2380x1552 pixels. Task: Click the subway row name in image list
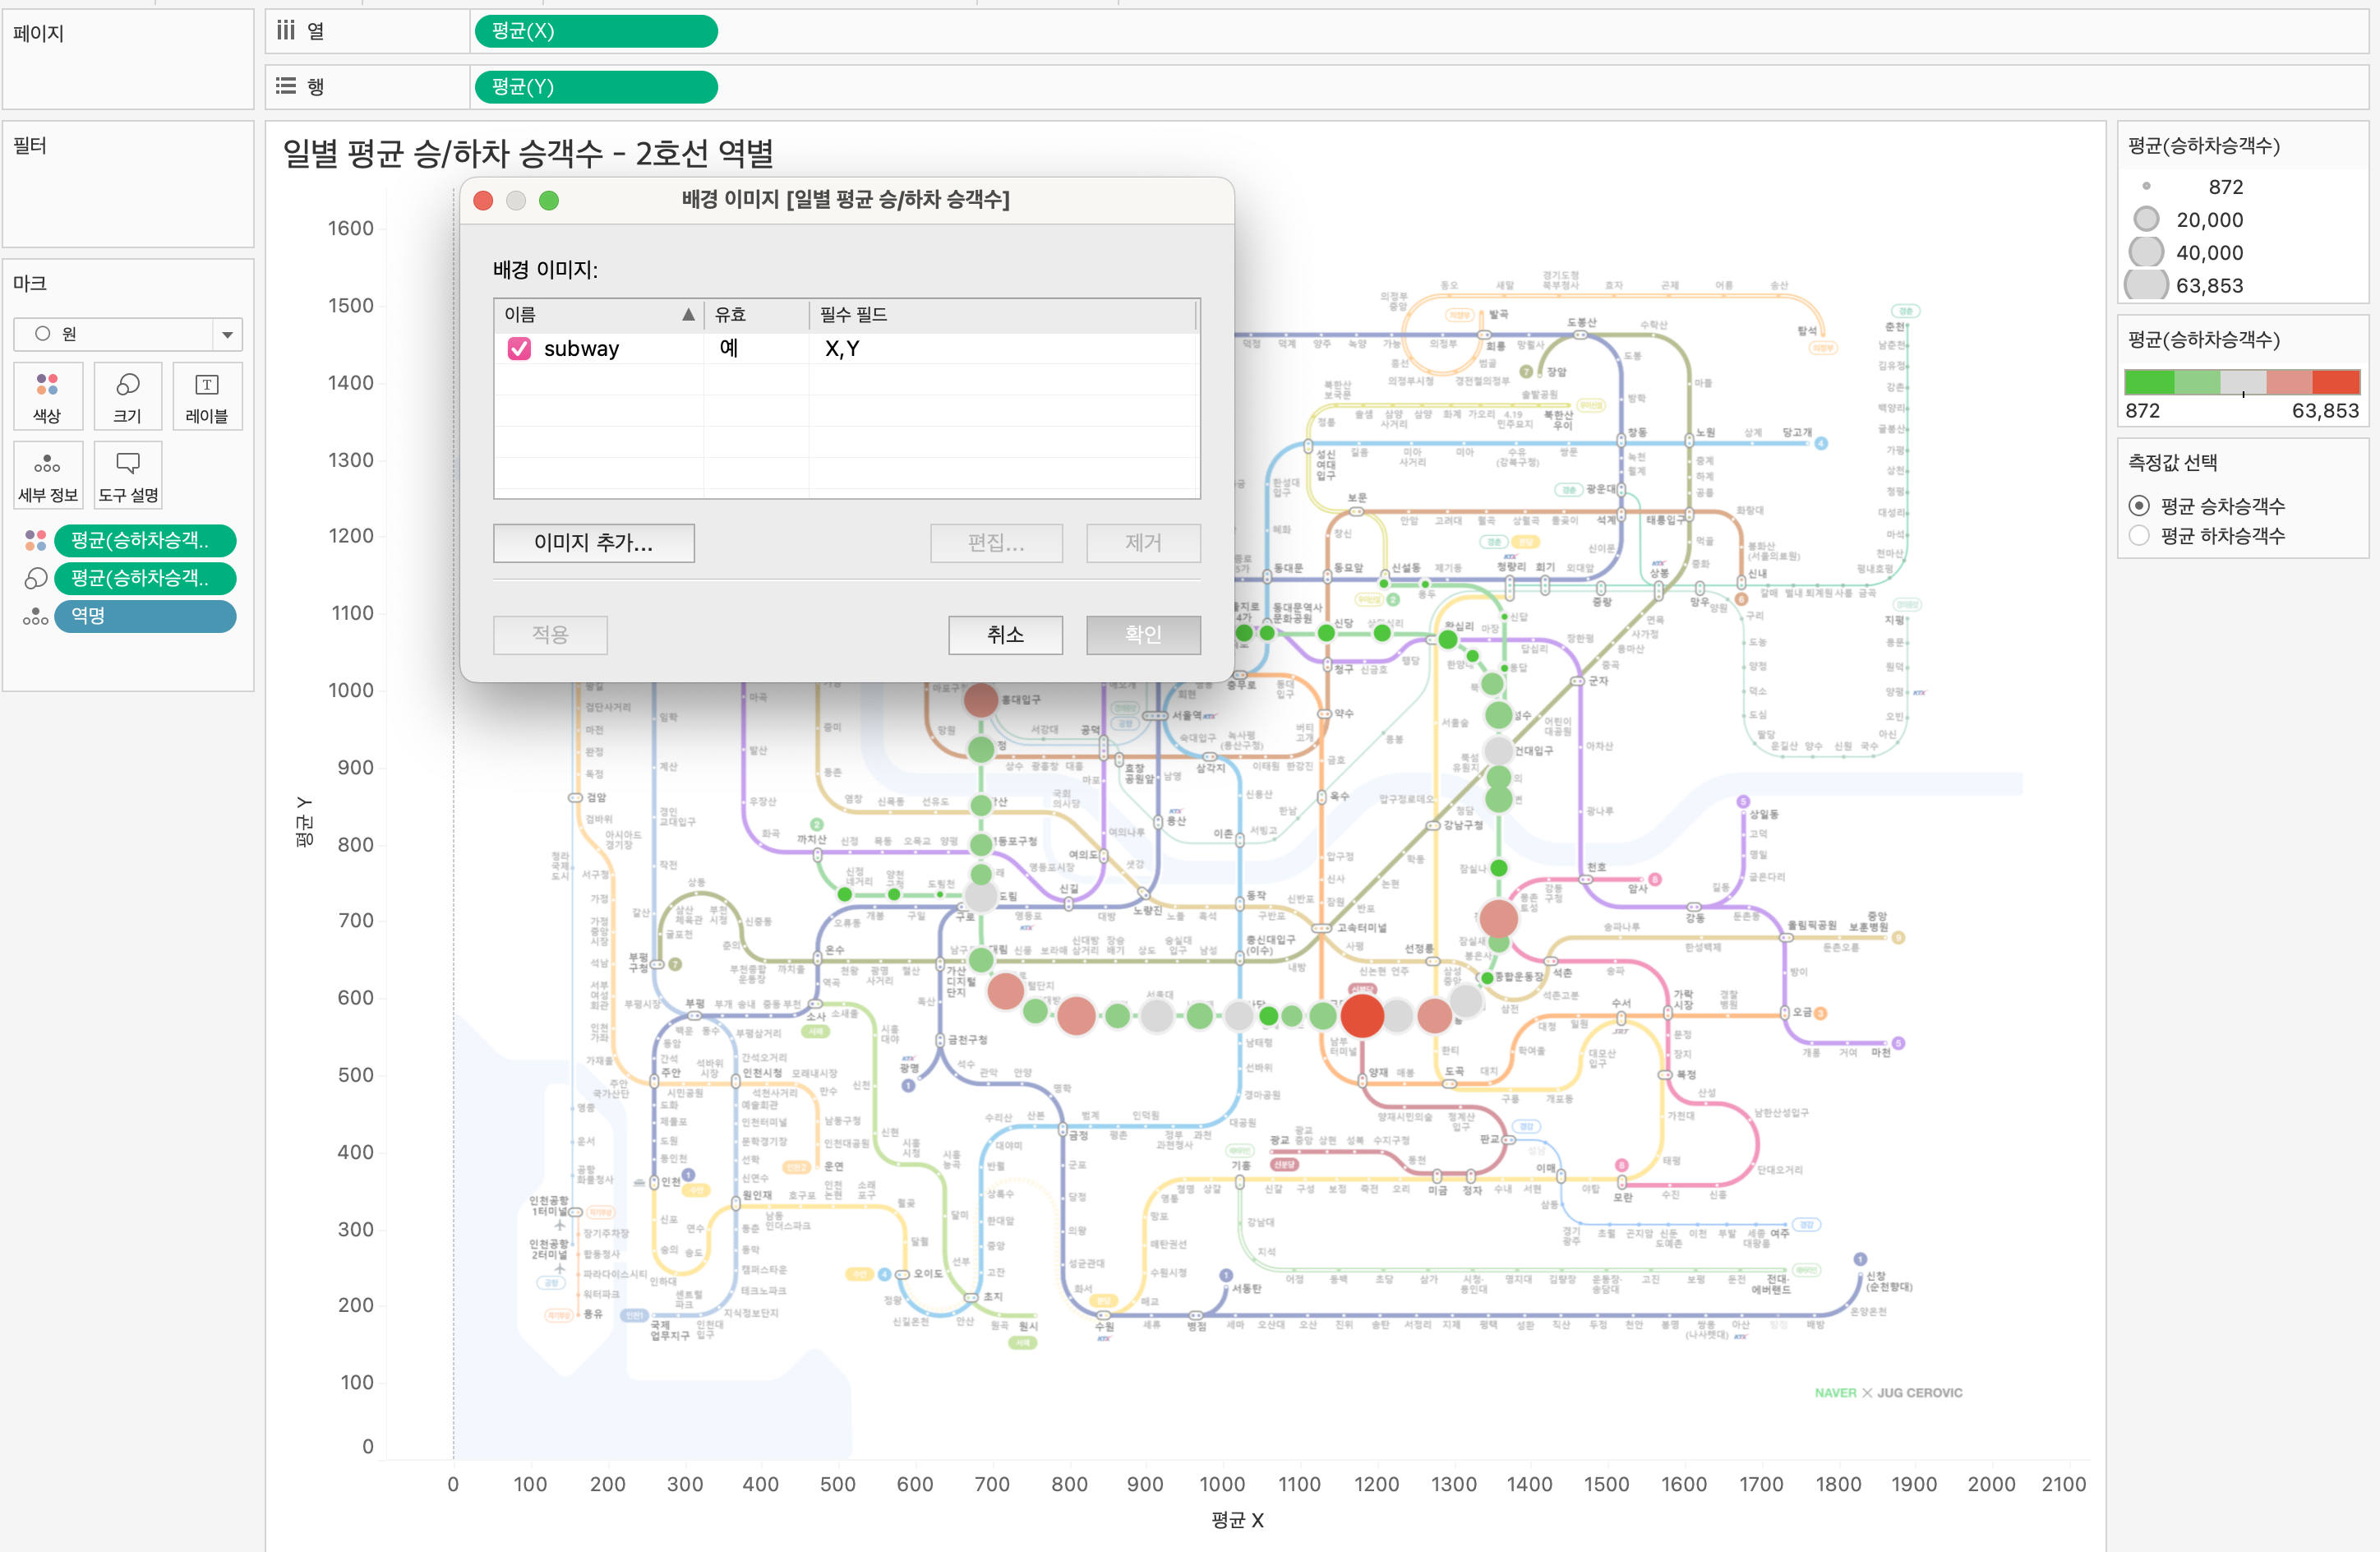click(x=581, y=349)
